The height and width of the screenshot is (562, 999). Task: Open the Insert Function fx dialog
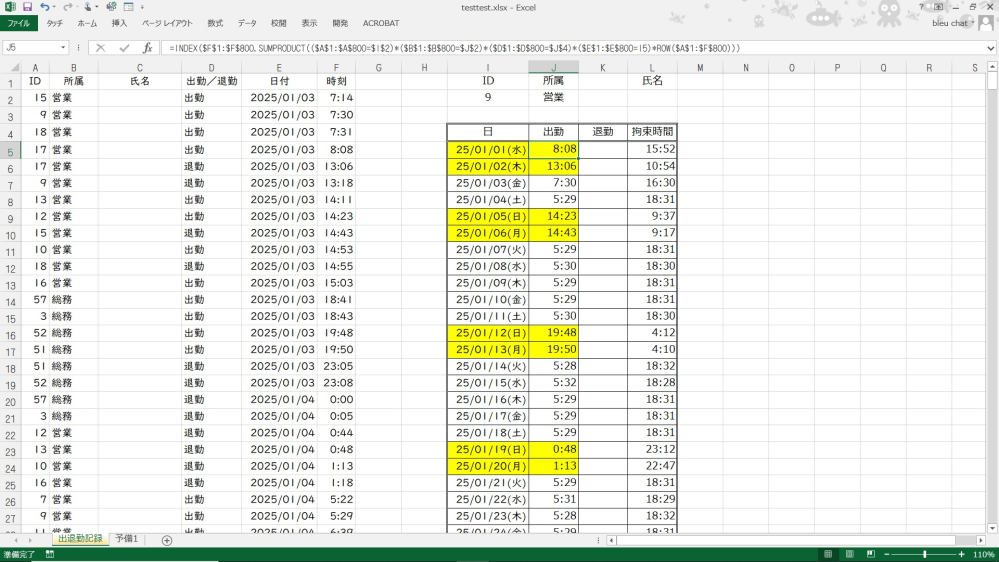[147, 48]
